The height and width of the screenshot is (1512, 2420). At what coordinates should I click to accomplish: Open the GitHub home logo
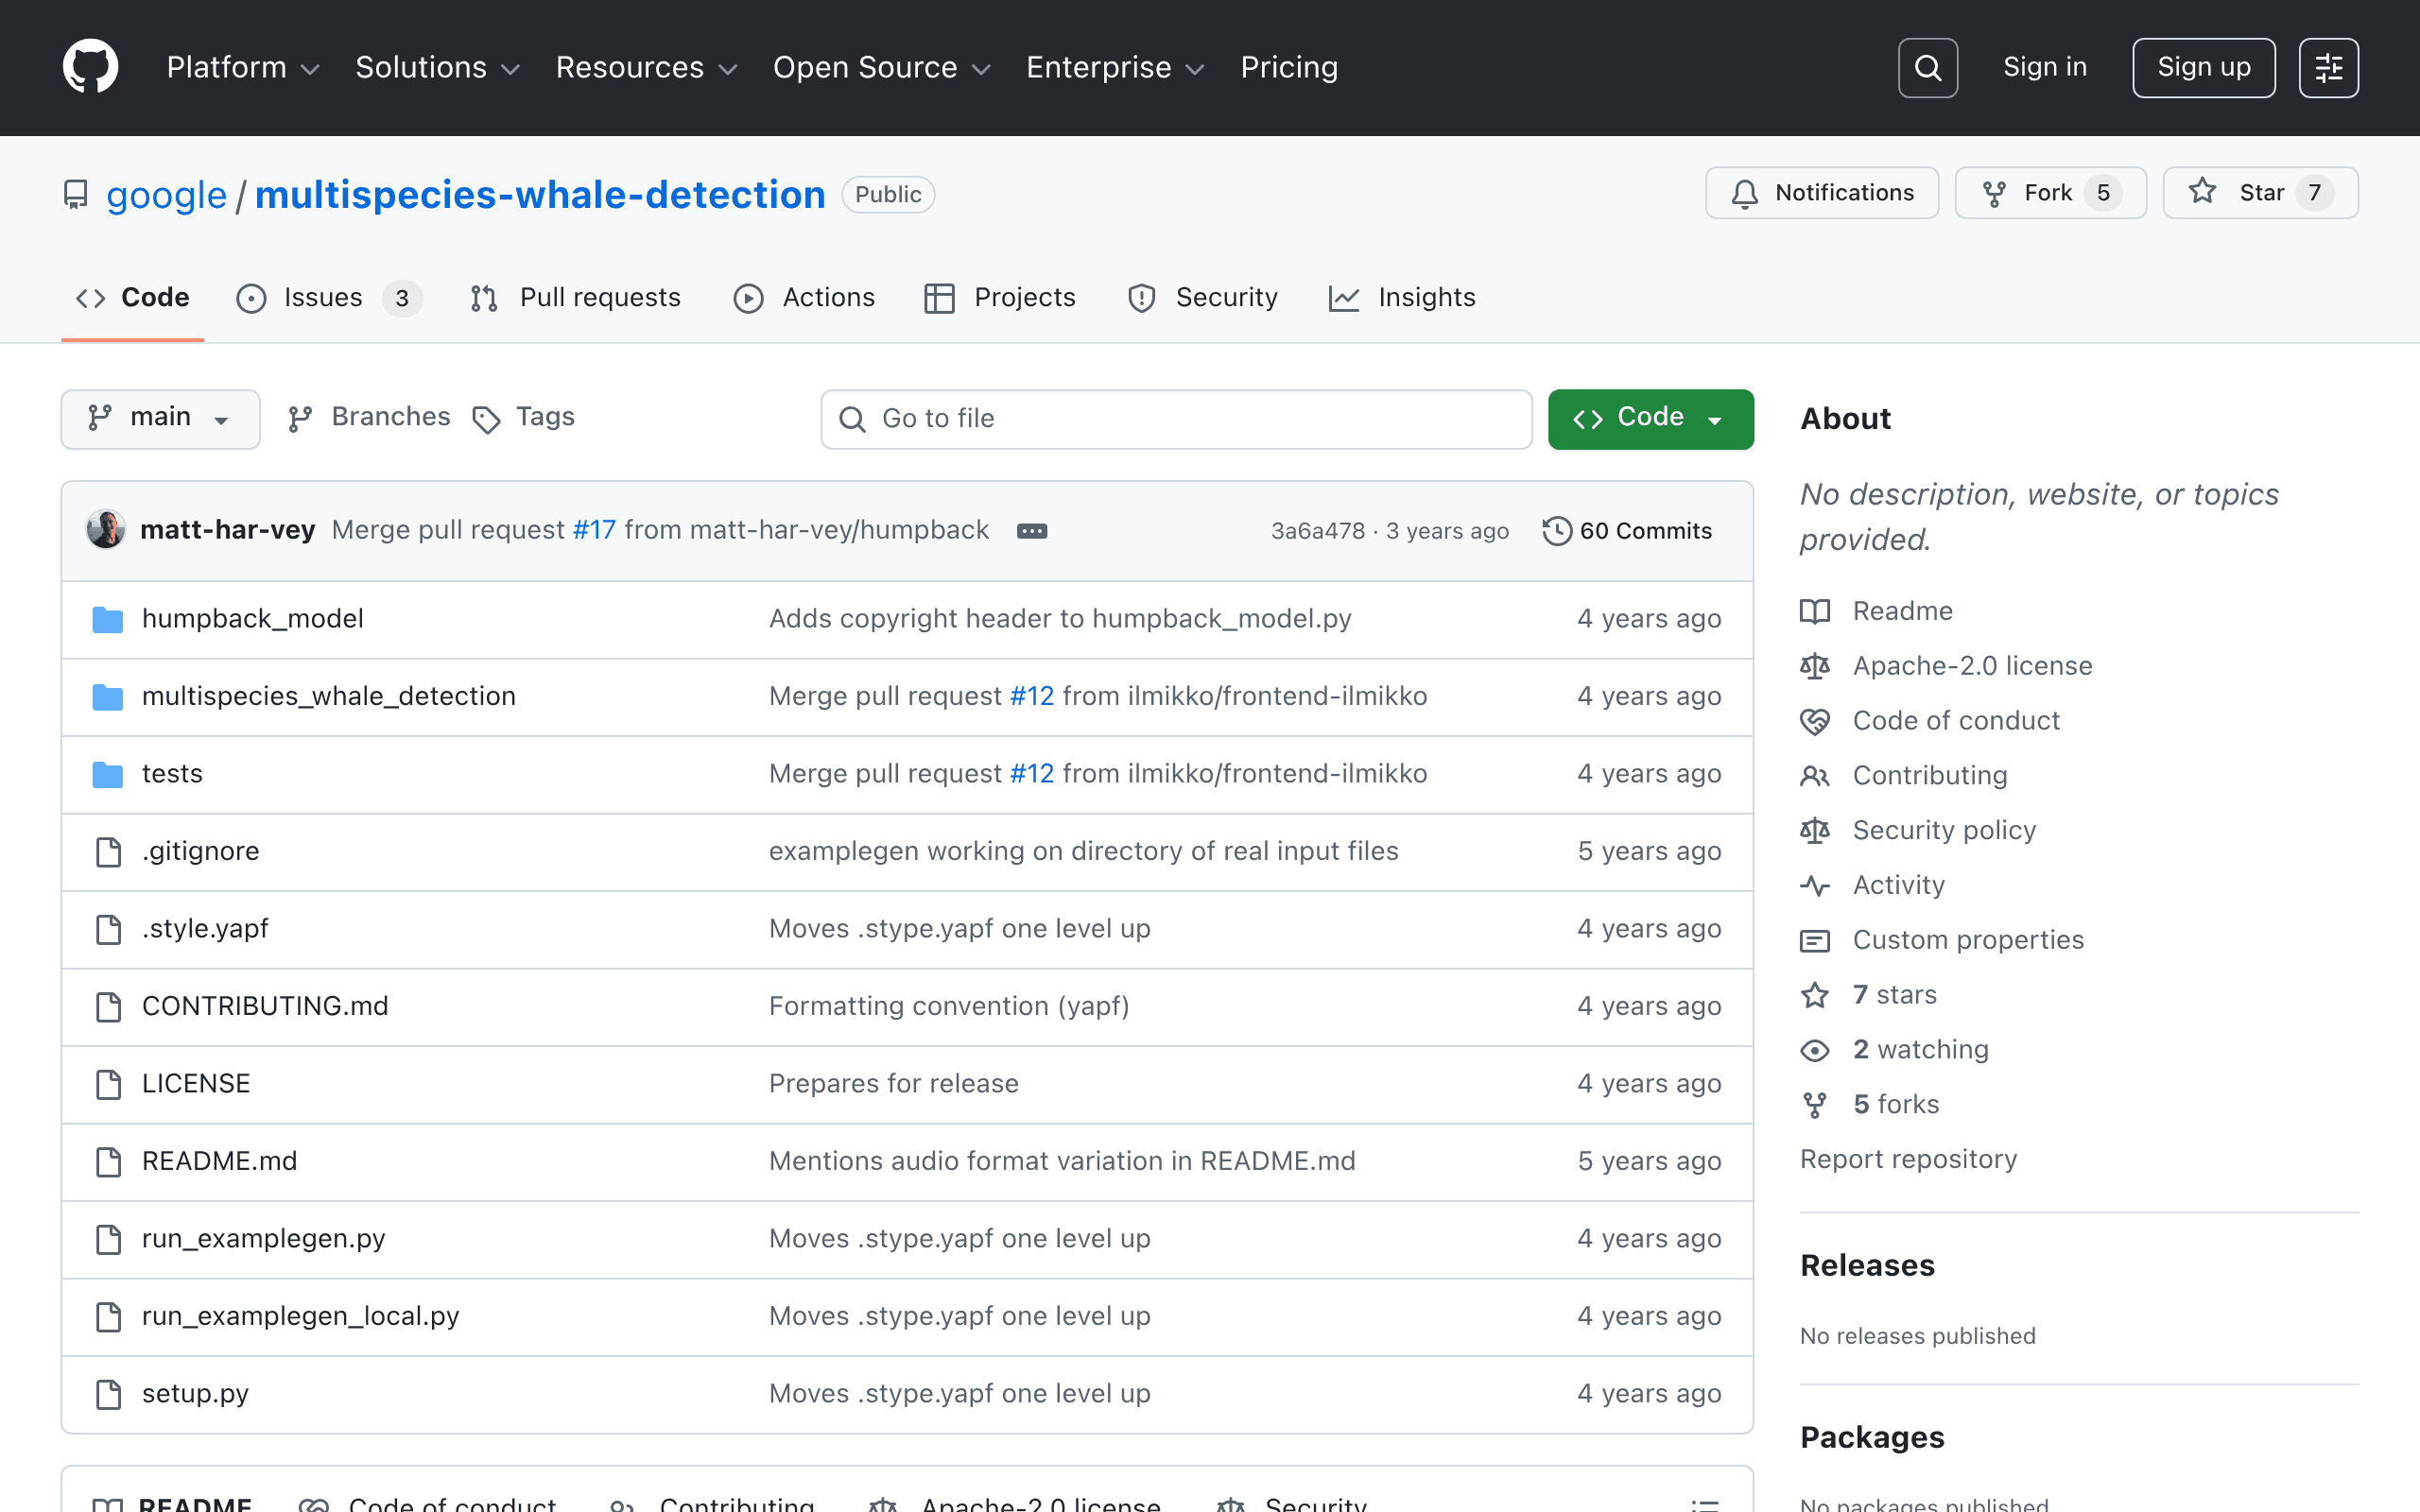90,67
